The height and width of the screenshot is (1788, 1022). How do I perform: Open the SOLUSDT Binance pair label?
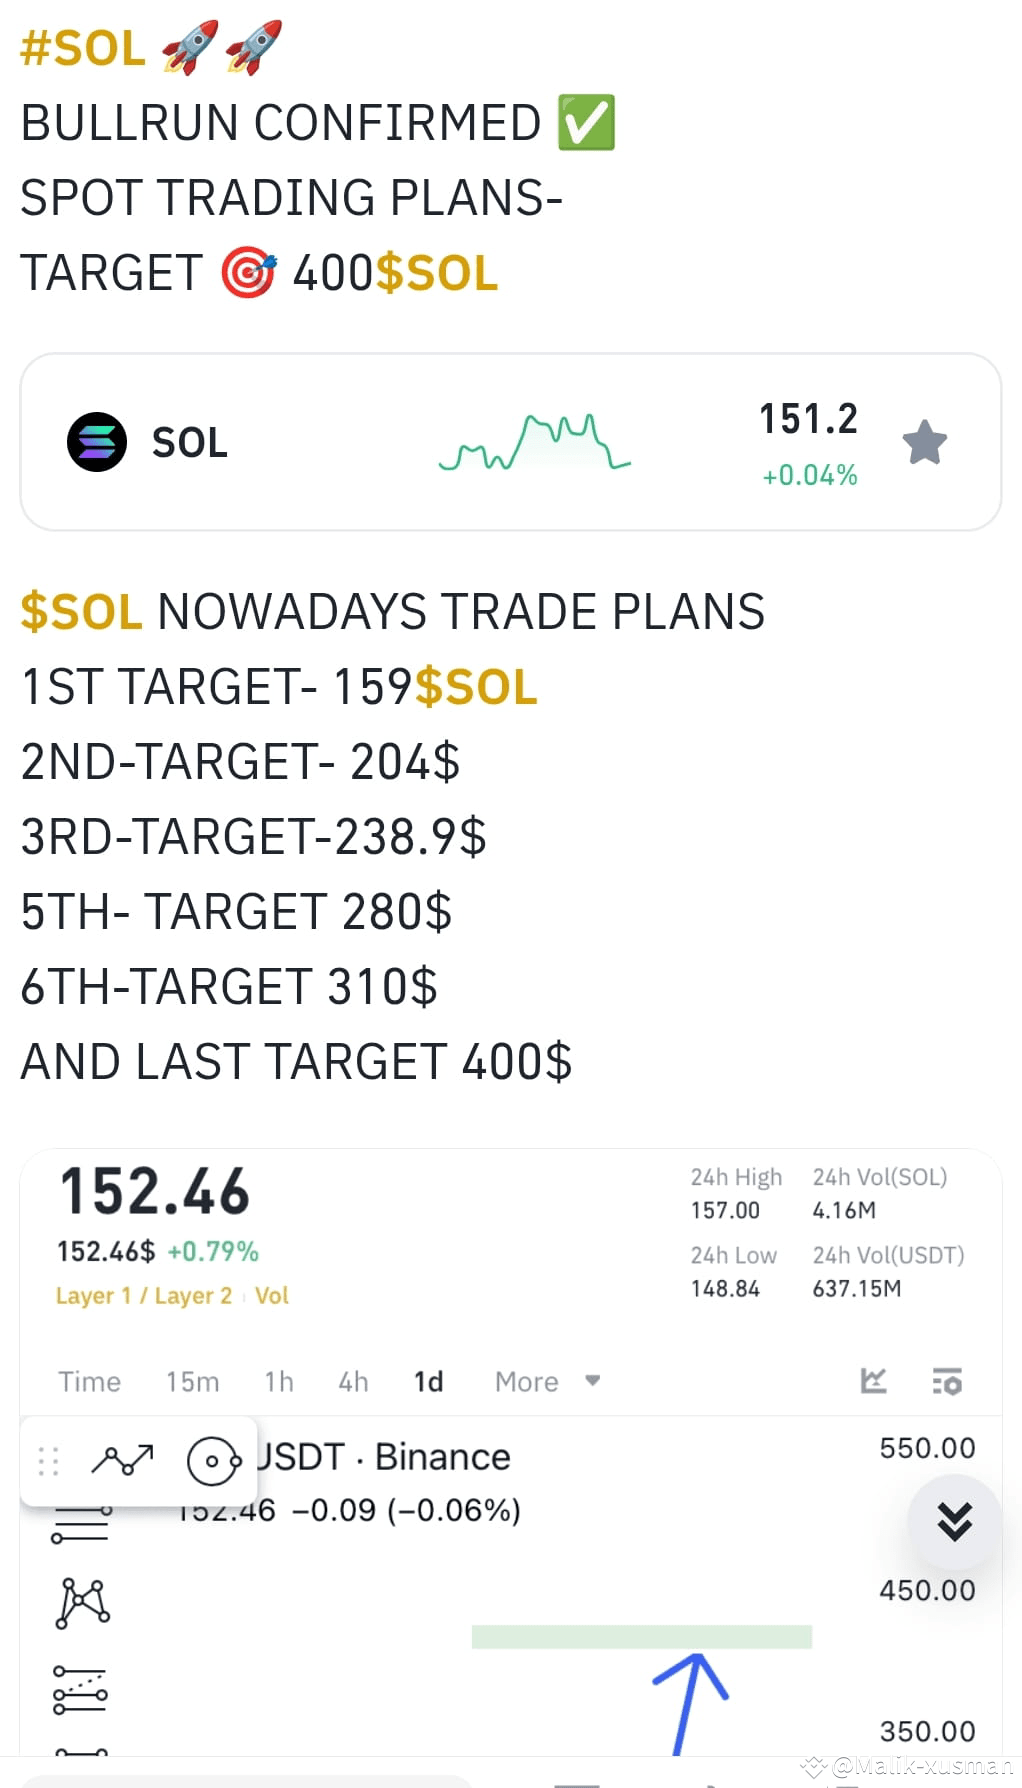click(x=381, y=1456)
